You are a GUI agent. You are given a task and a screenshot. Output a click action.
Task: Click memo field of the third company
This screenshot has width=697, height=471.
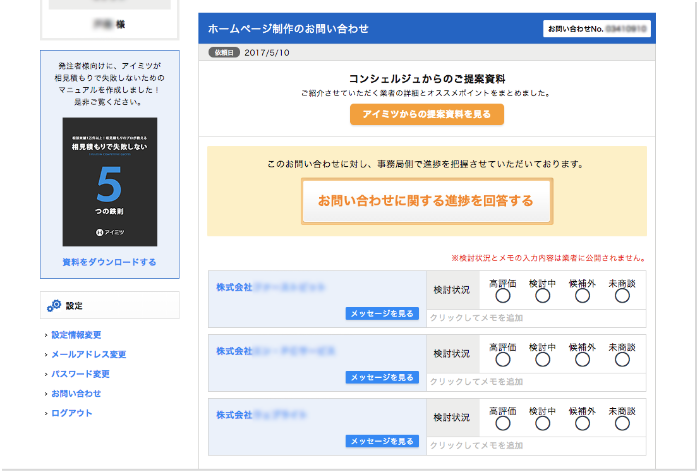point(536,446)
